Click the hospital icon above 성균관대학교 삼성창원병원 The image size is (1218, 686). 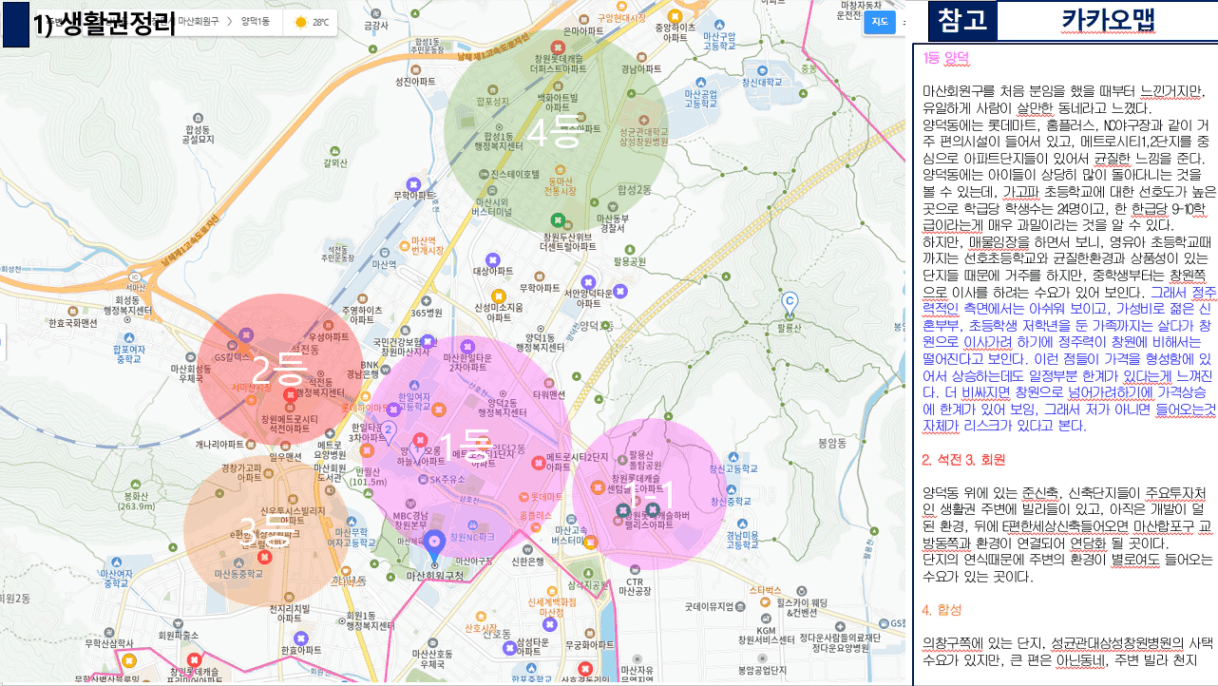click(x=642, y=118)
